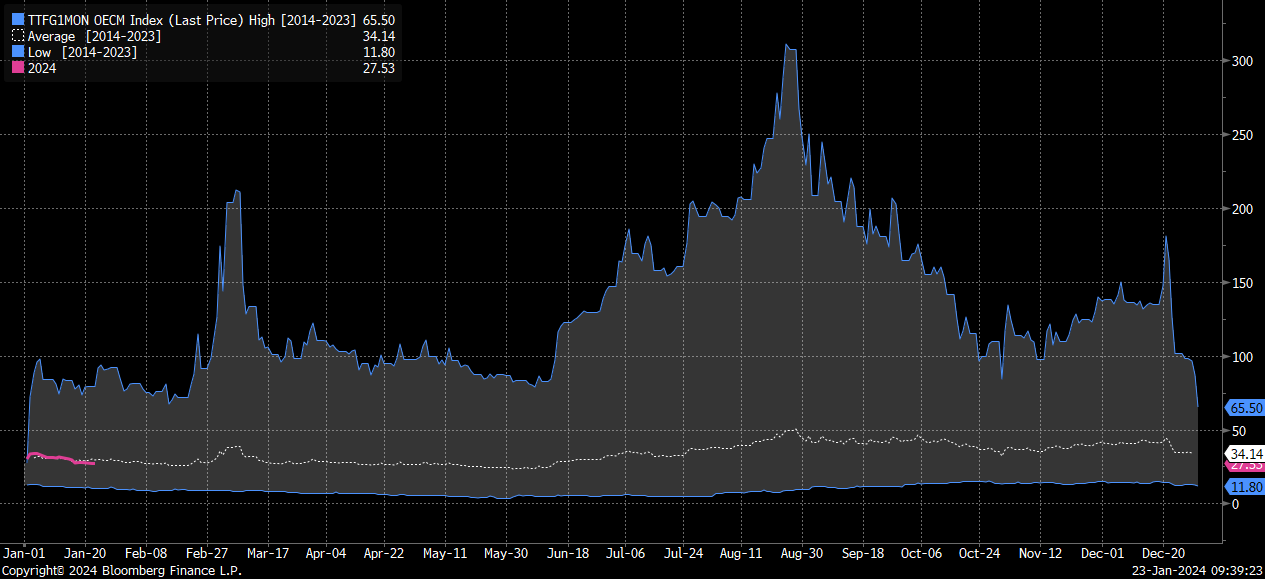Click the Copyright 2024 Bloomberg Finance L.P. text
This screenshot has width=1265, height=579.
point(120,570)
